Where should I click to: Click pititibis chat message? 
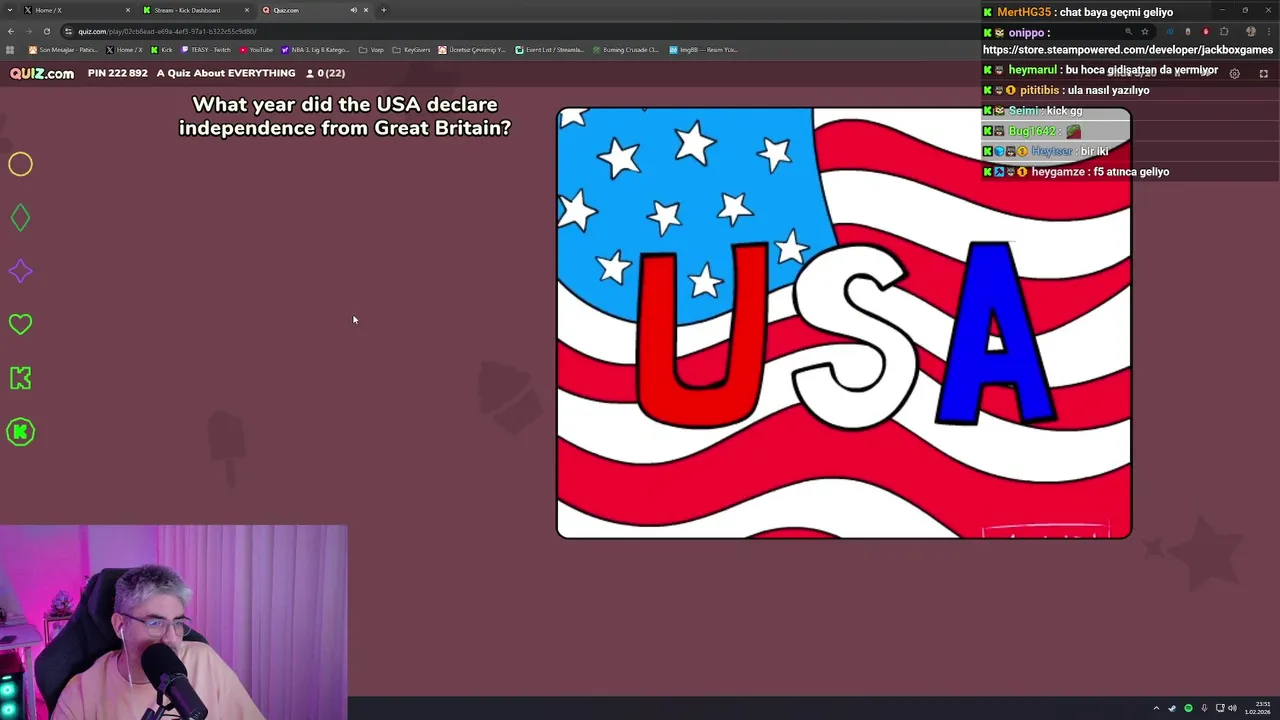point(1066,90)
